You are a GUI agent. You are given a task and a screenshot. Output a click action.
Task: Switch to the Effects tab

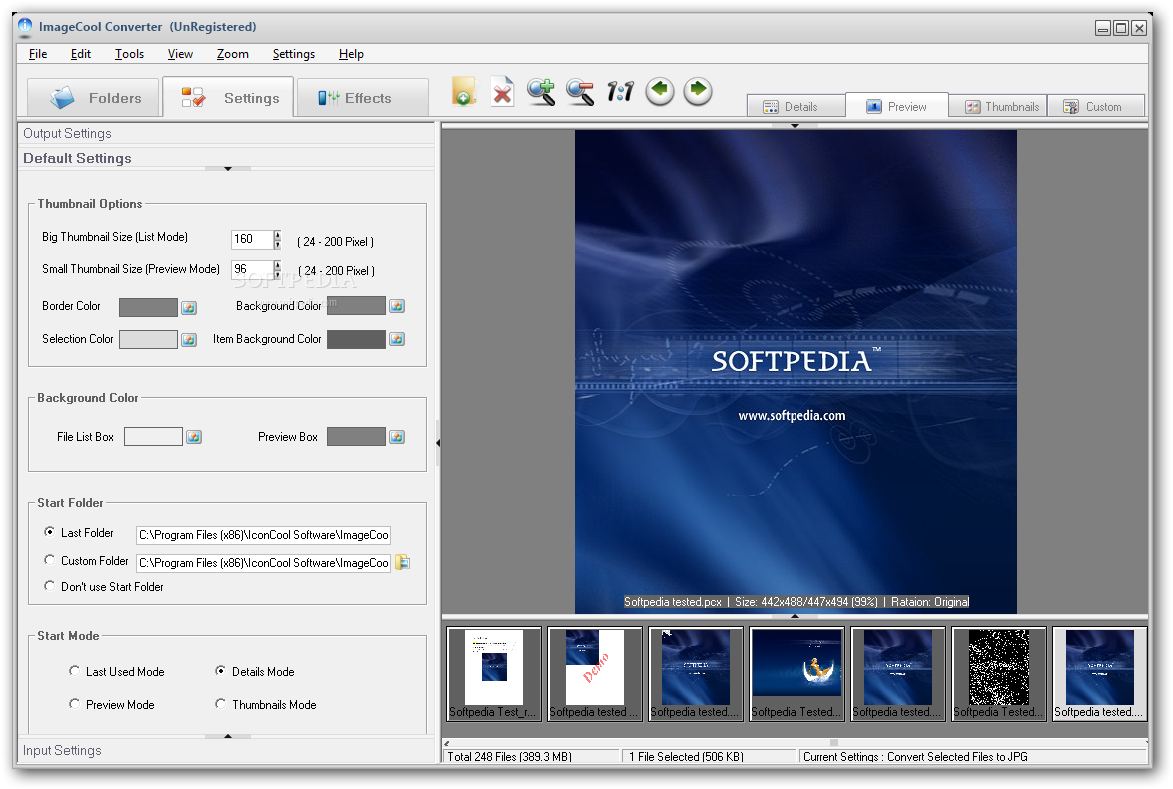(x=363, y=98)
